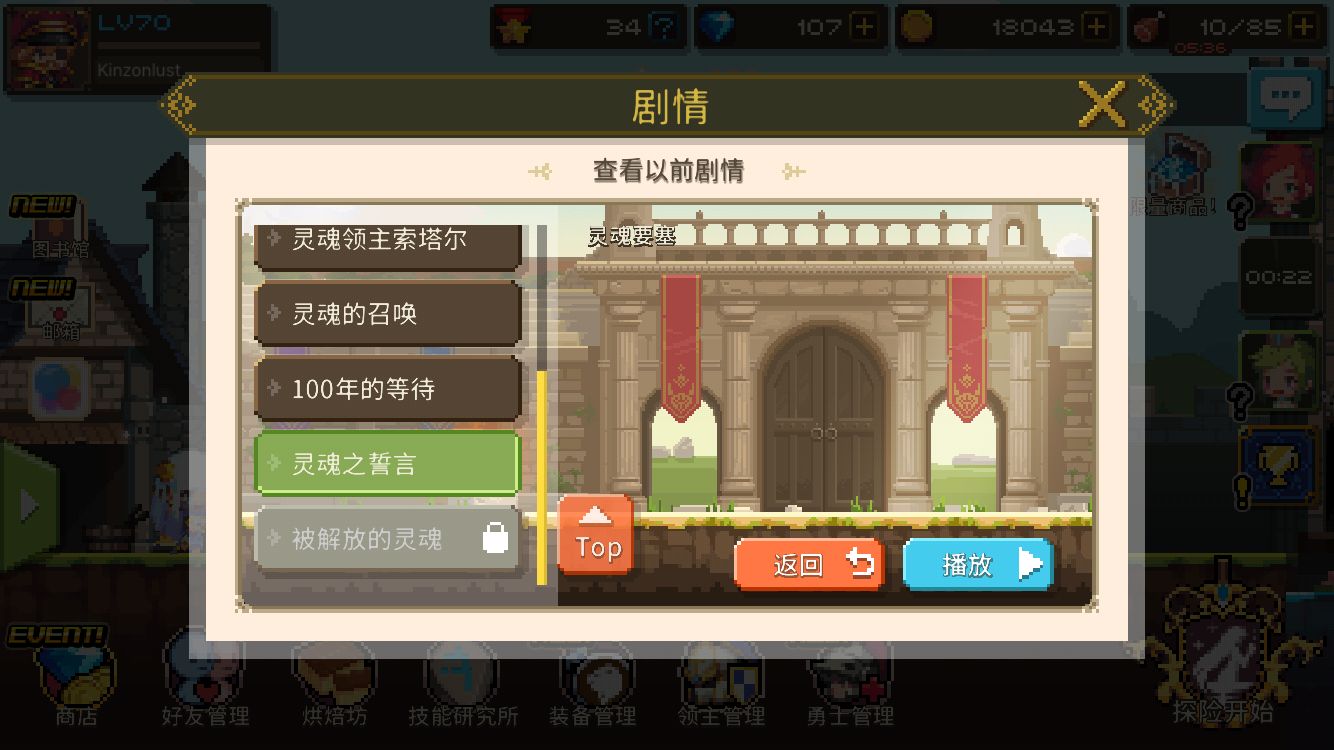Click the 返回 back button

click(x=810, y=564)
